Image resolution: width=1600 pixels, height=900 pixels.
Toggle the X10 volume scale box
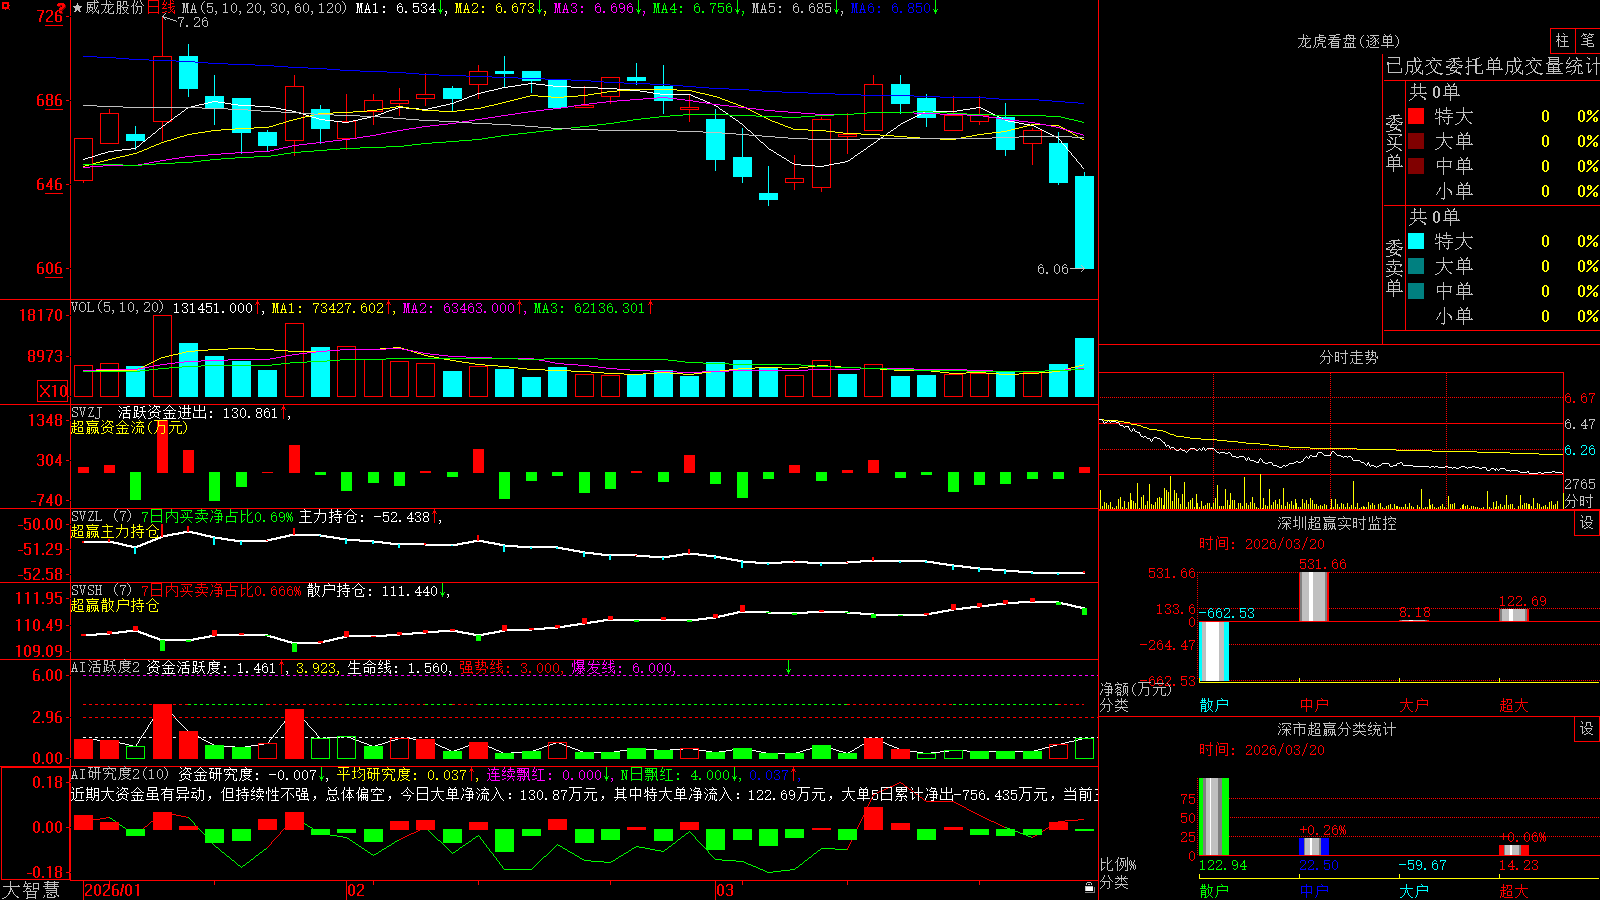(53, 391)
